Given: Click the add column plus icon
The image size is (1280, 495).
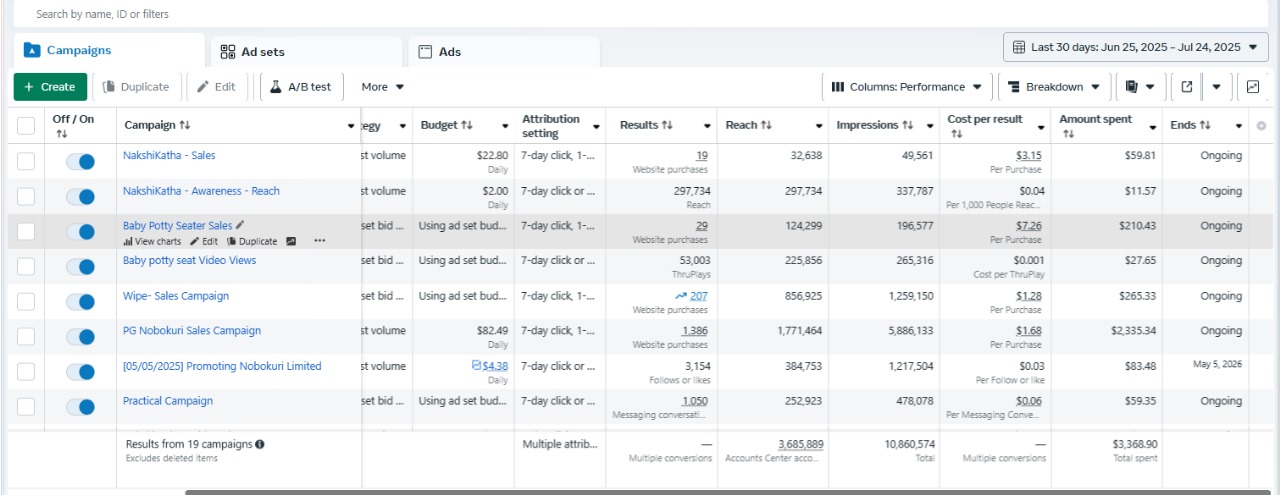Looking at the screenshot, I should [1261, 126].
